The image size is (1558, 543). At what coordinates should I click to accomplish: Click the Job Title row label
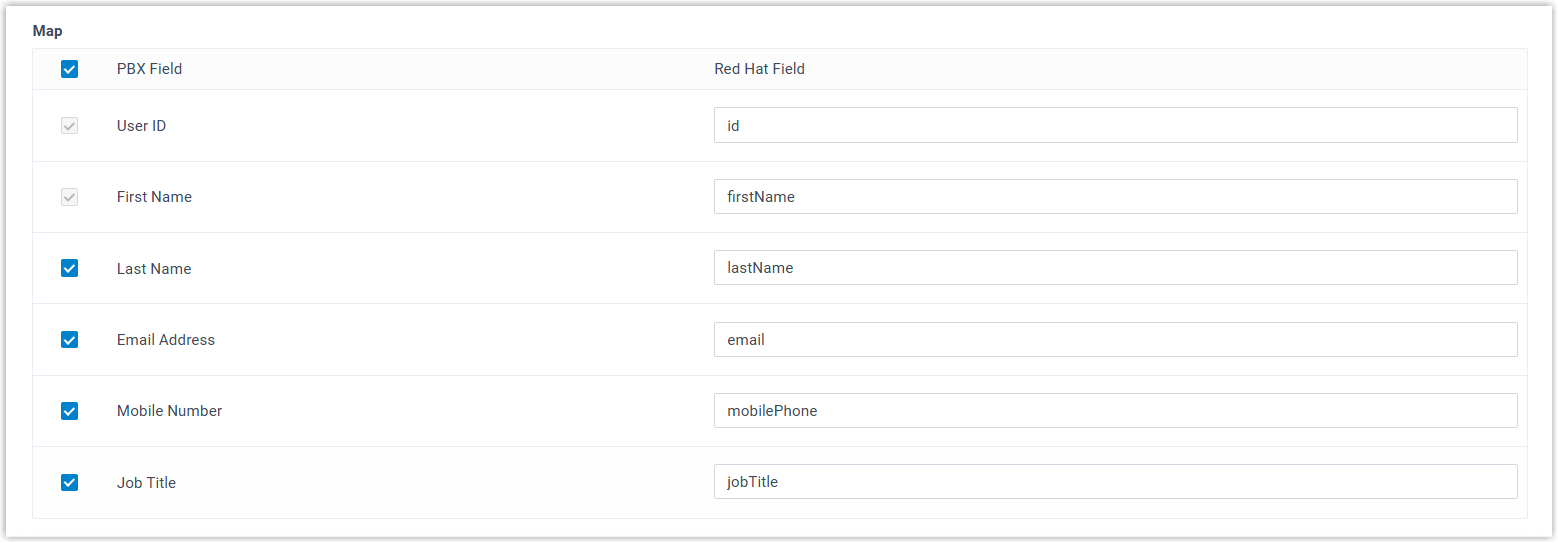[x=146, y=483]
